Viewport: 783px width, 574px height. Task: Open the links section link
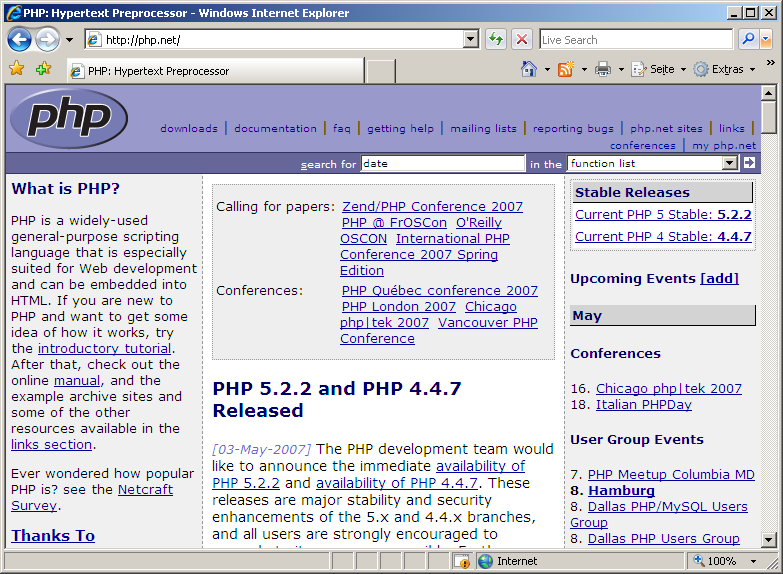point(51,444)
